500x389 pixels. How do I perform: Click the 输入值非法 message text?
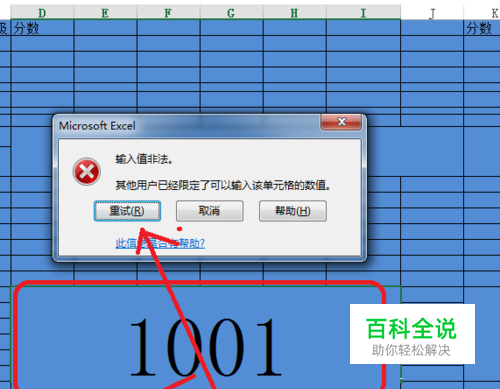[144, 159]
